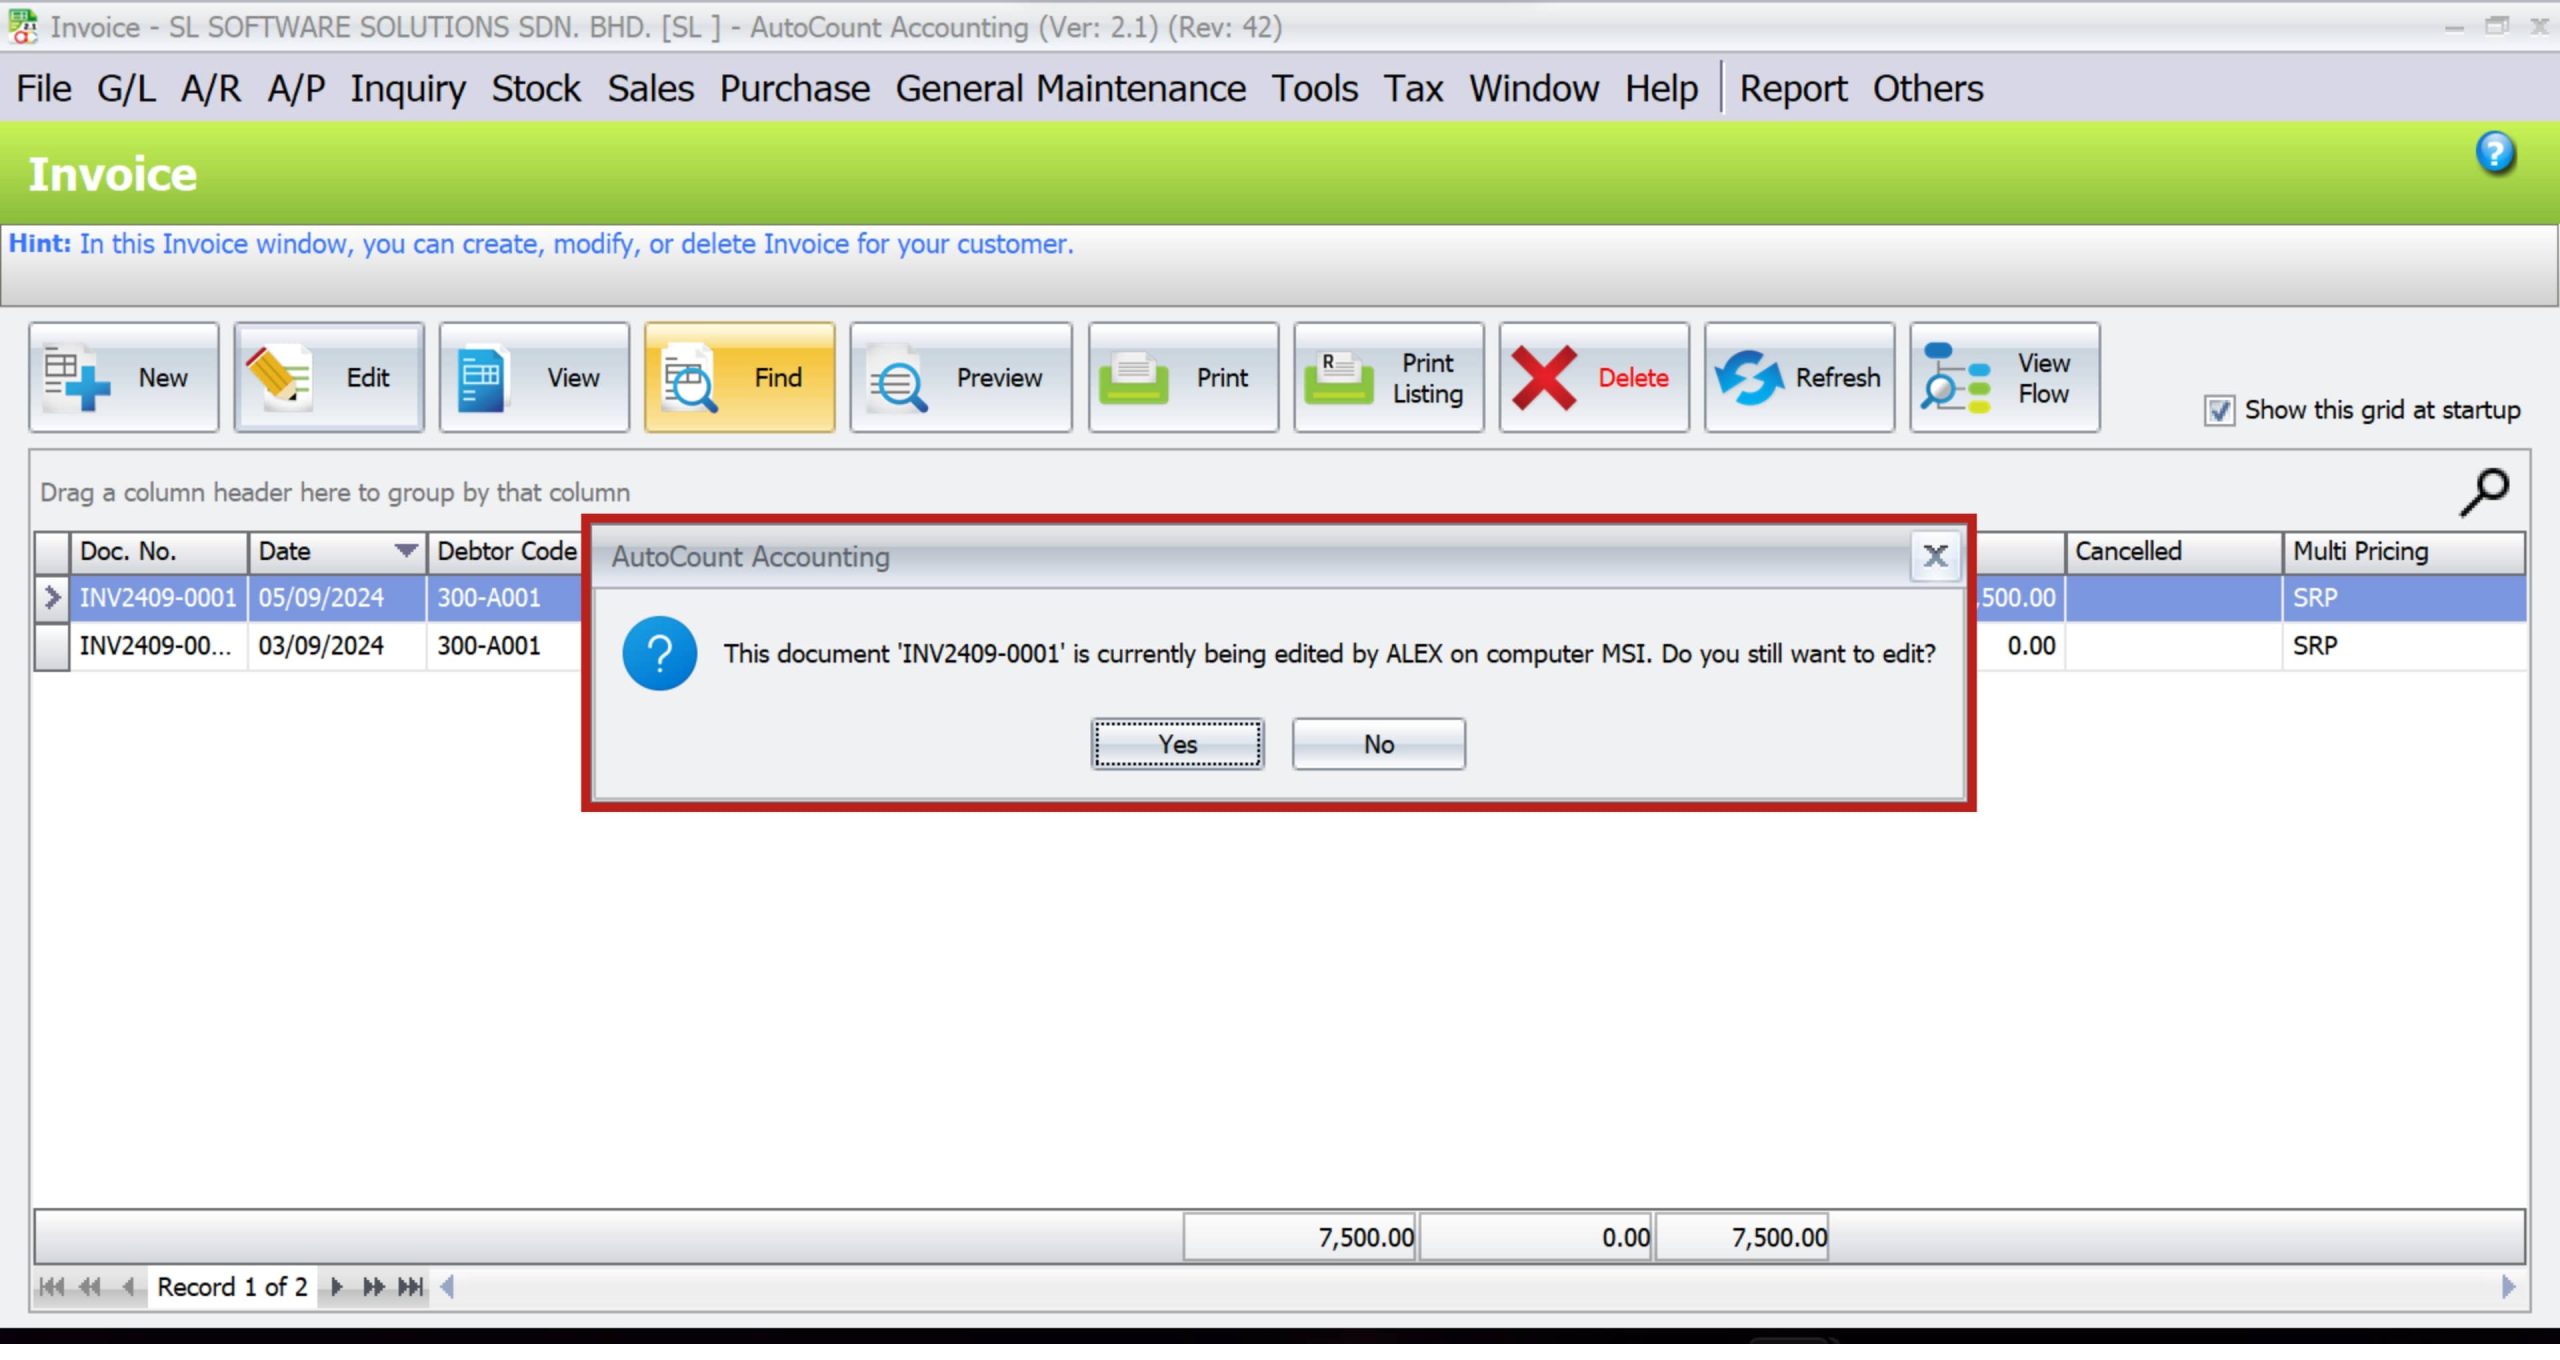This screenshot has width=2560, height=1360.
Task: Create a new invoice with New icon
Action: (x=124, y=378)
